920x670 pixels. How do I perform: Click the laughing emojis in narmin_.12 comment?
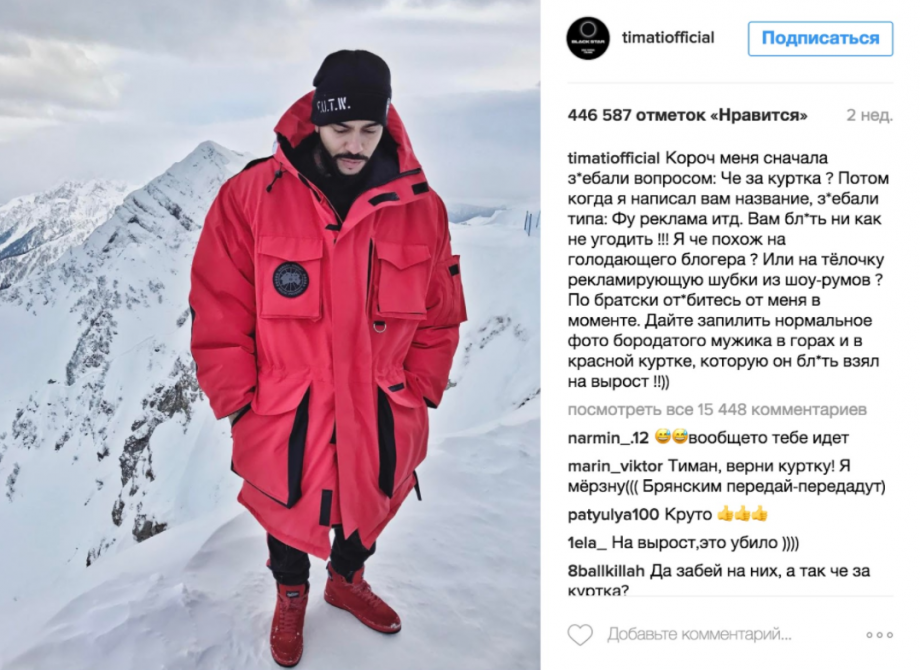click(x=671, y=437)
